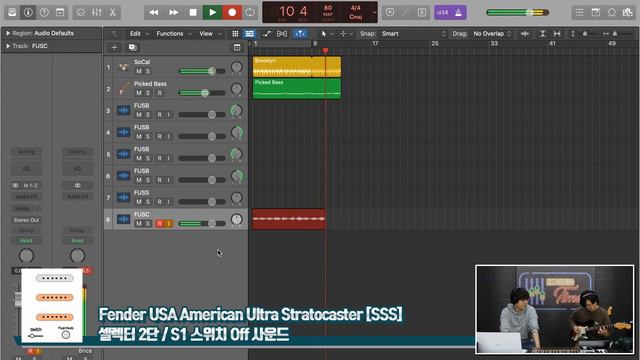
Task: Click the FUSS track audio icon
Action: [x=123, y=197]
